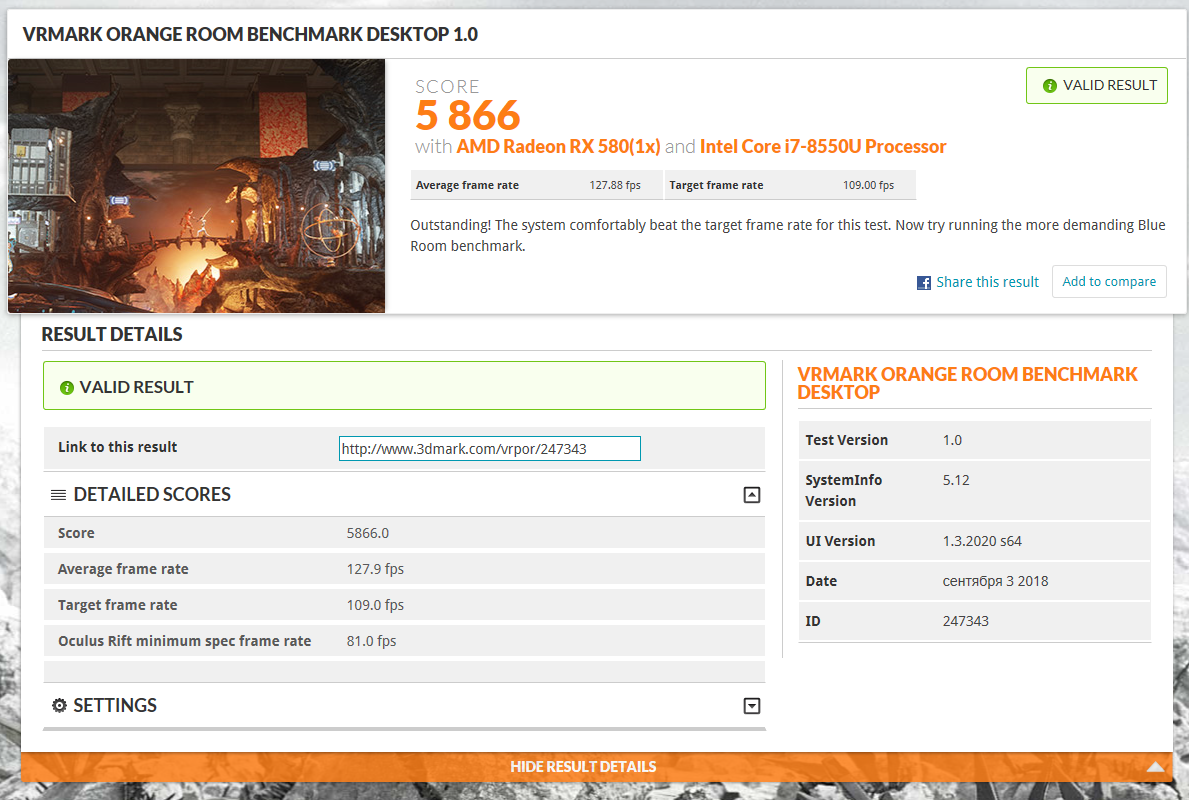The width and height of the screenshot is (1189, 800).
Task: Click the ID 247343 value
Action: click(x=965, y=621)
